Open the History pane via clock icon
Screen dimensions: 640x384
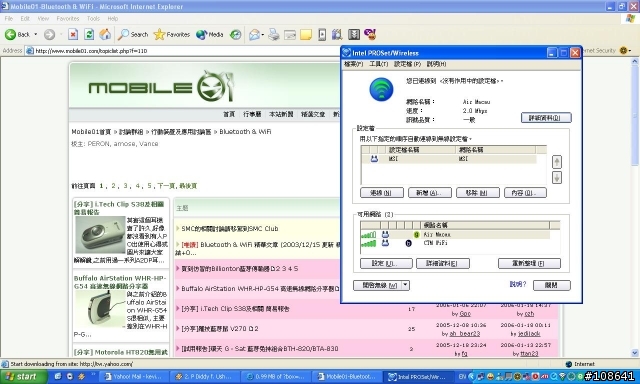[x=236, y=35]
